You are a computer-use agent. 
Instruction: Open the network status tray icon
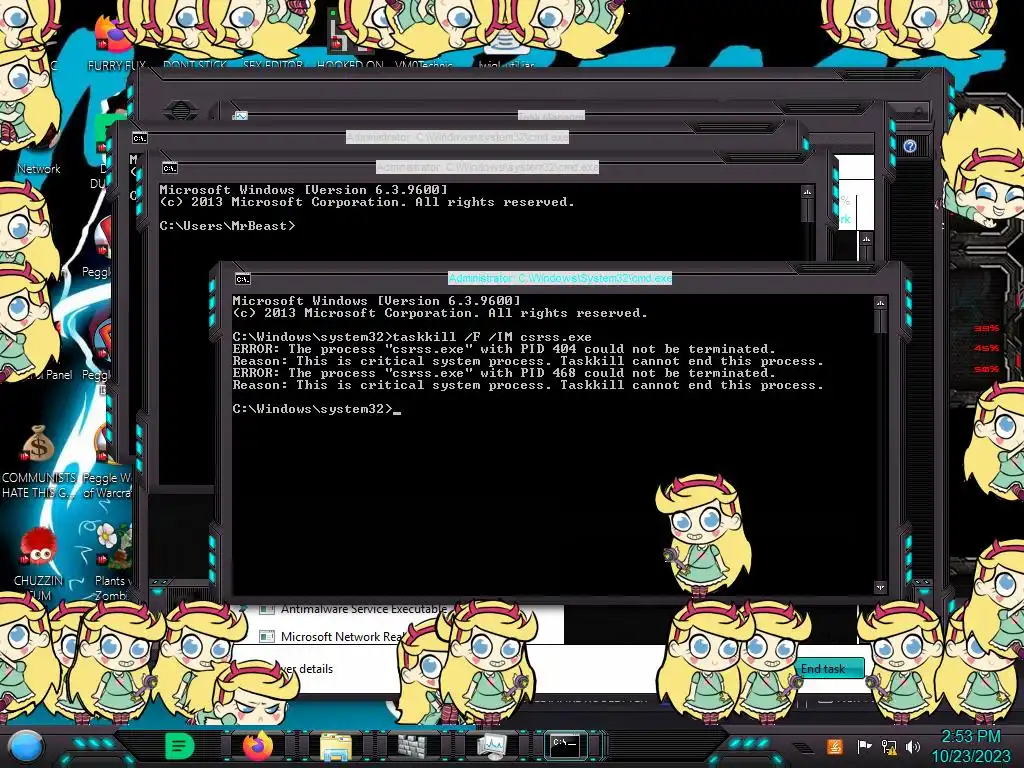[889, 746]
